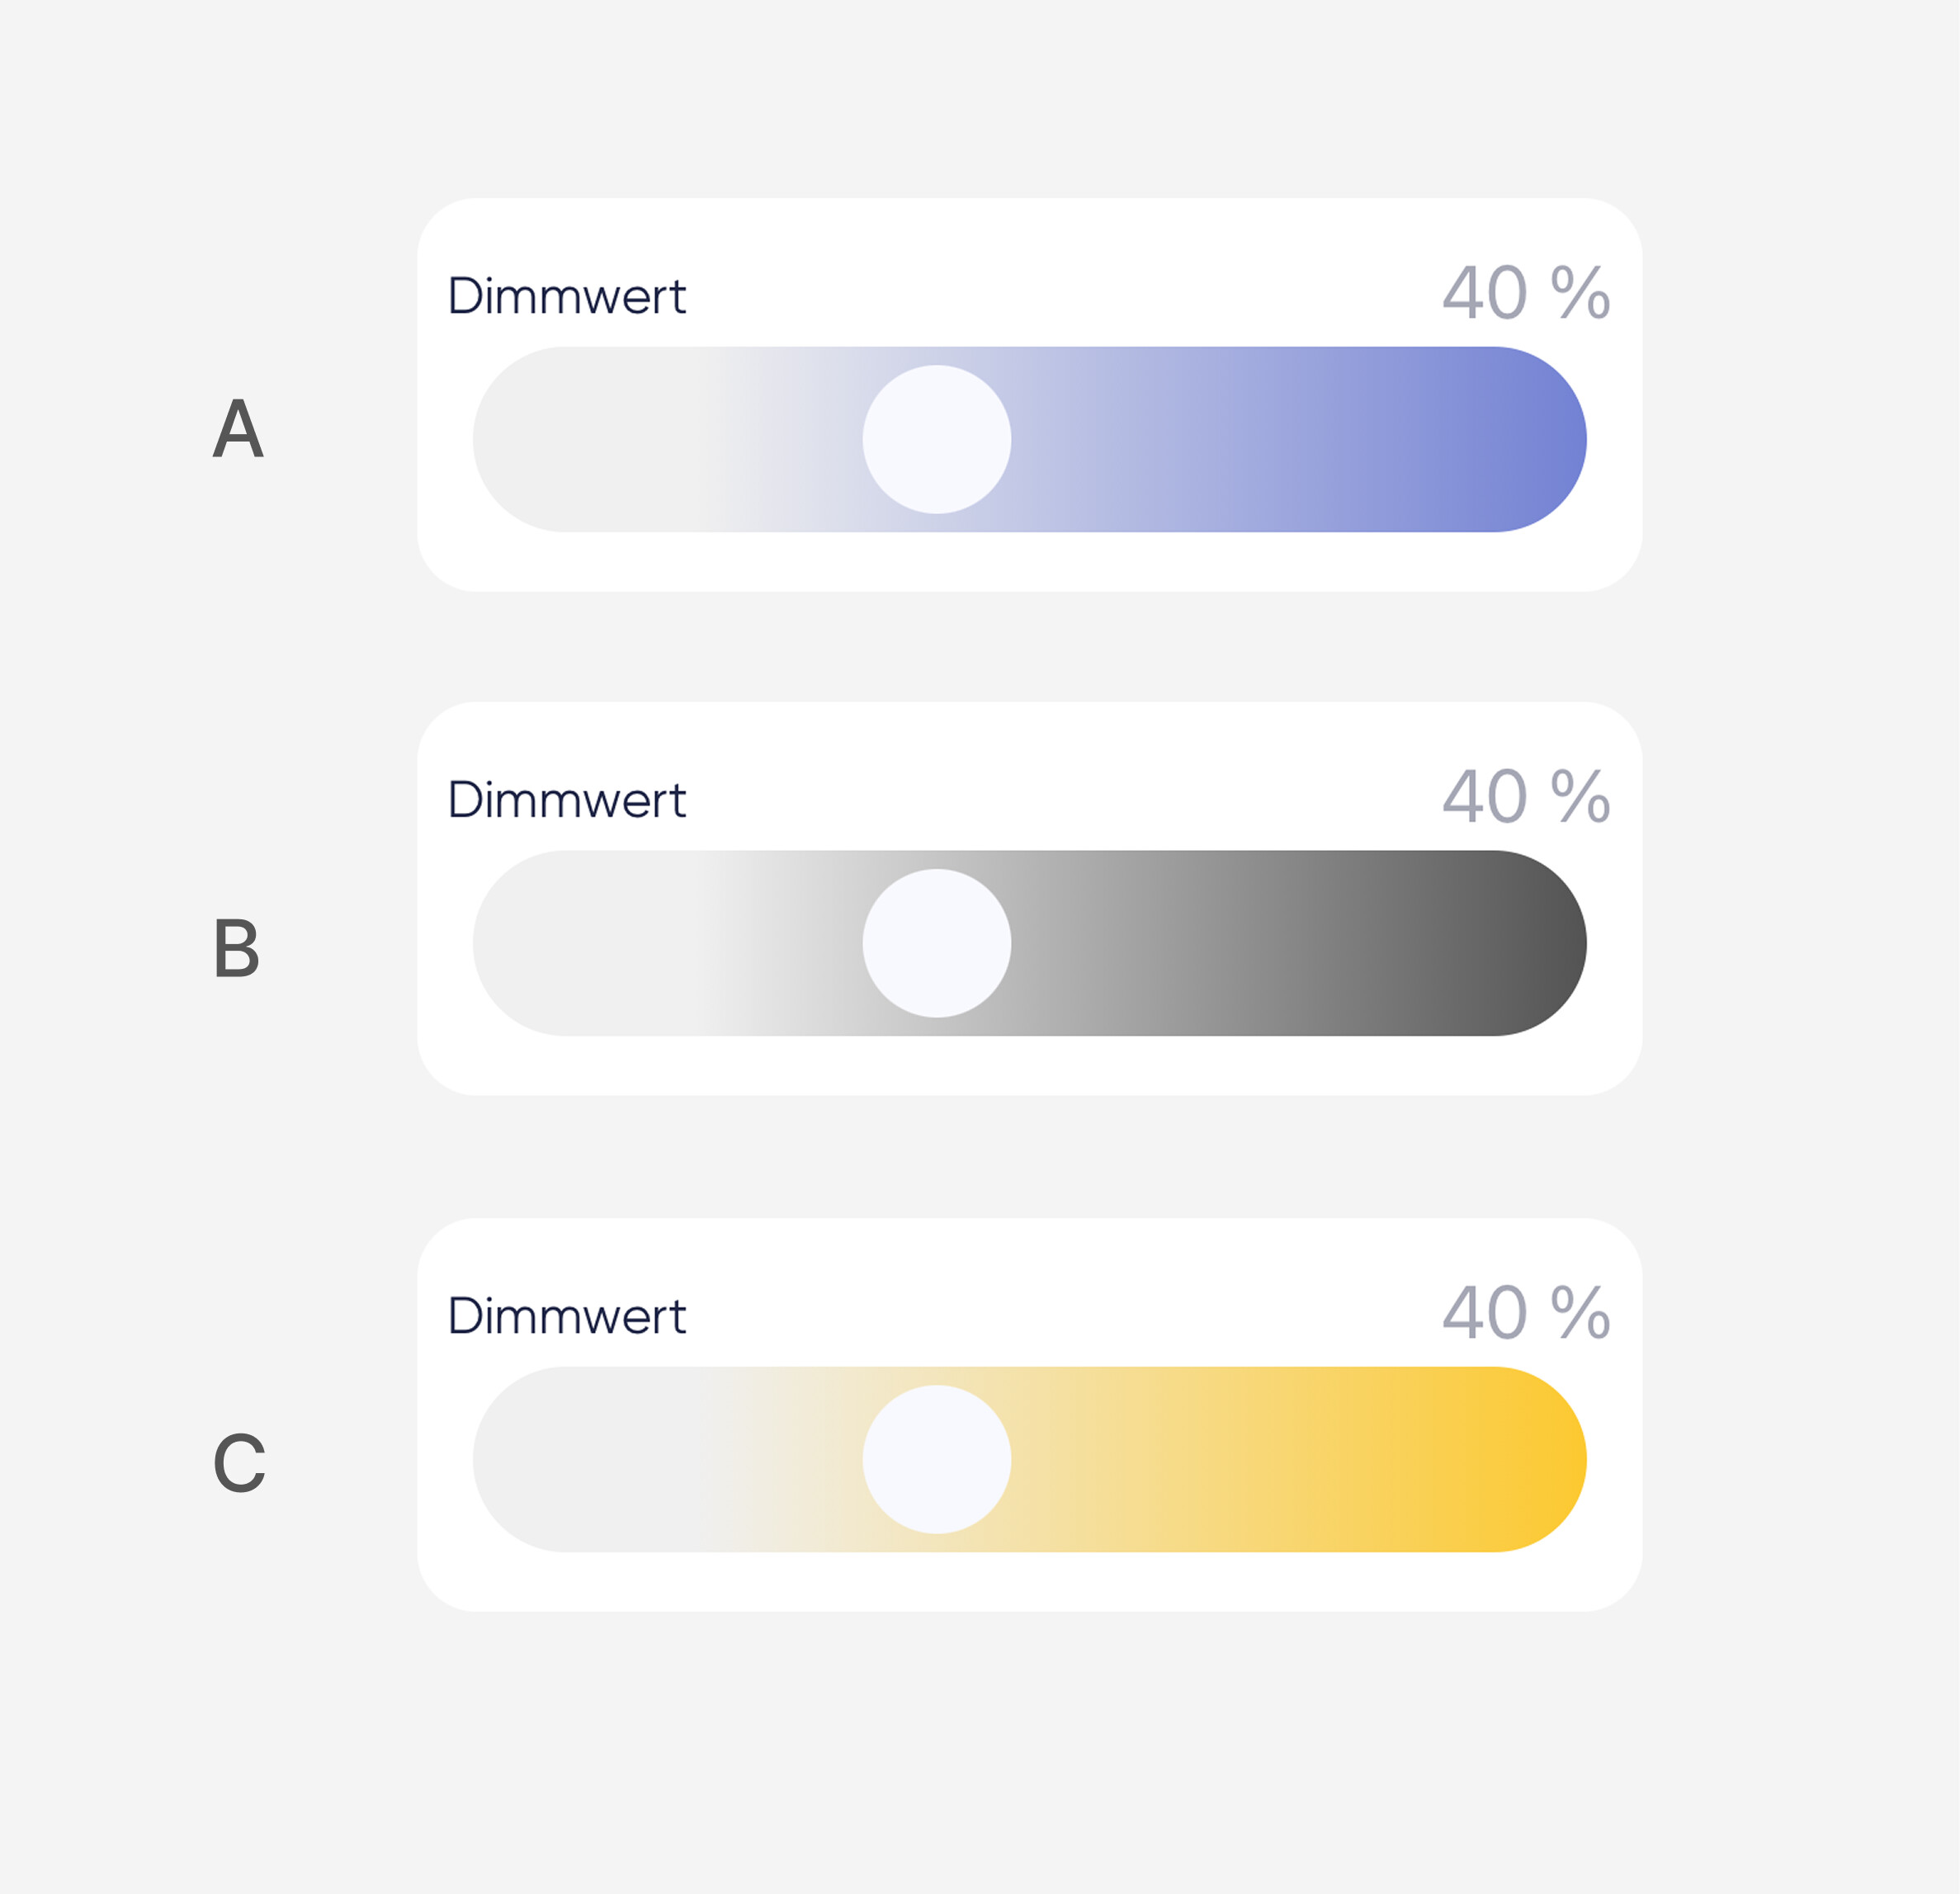This screenshot has height=1894, width=1960.
Task: Click the letter A variant label
Action: click(x=238, y=428)
